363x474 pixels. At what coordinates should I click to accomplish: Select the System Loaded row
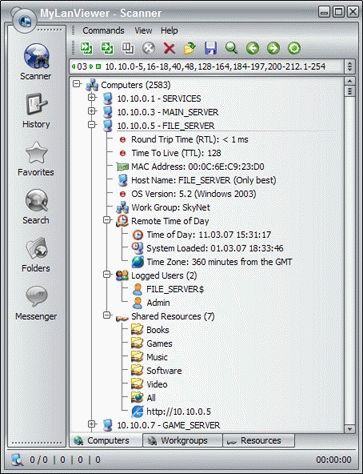(215, 248)
